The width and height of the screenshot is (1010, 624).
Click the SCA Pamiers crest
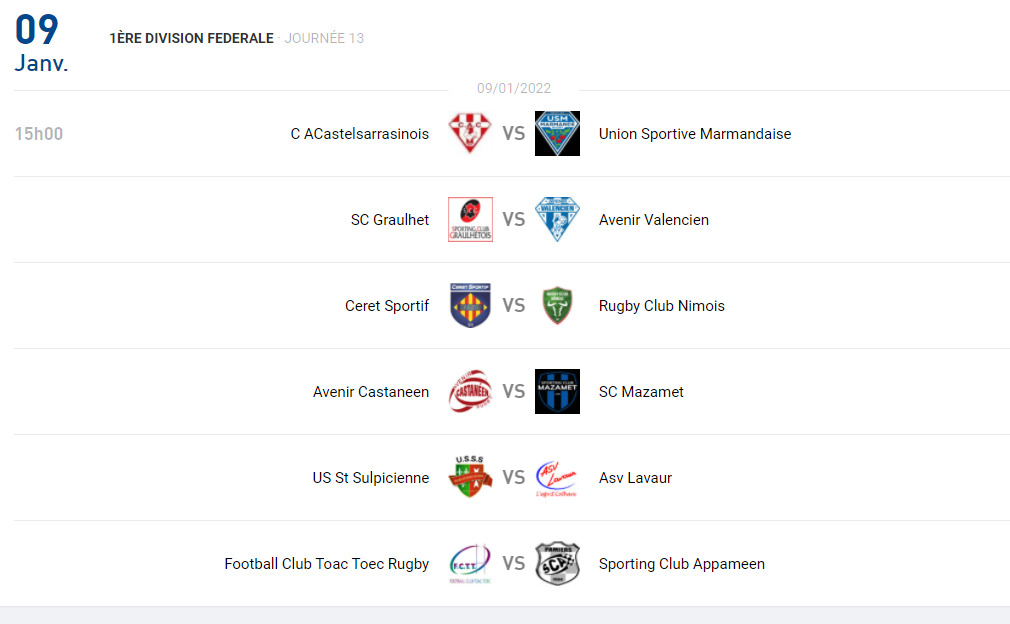tap(557, 563)
